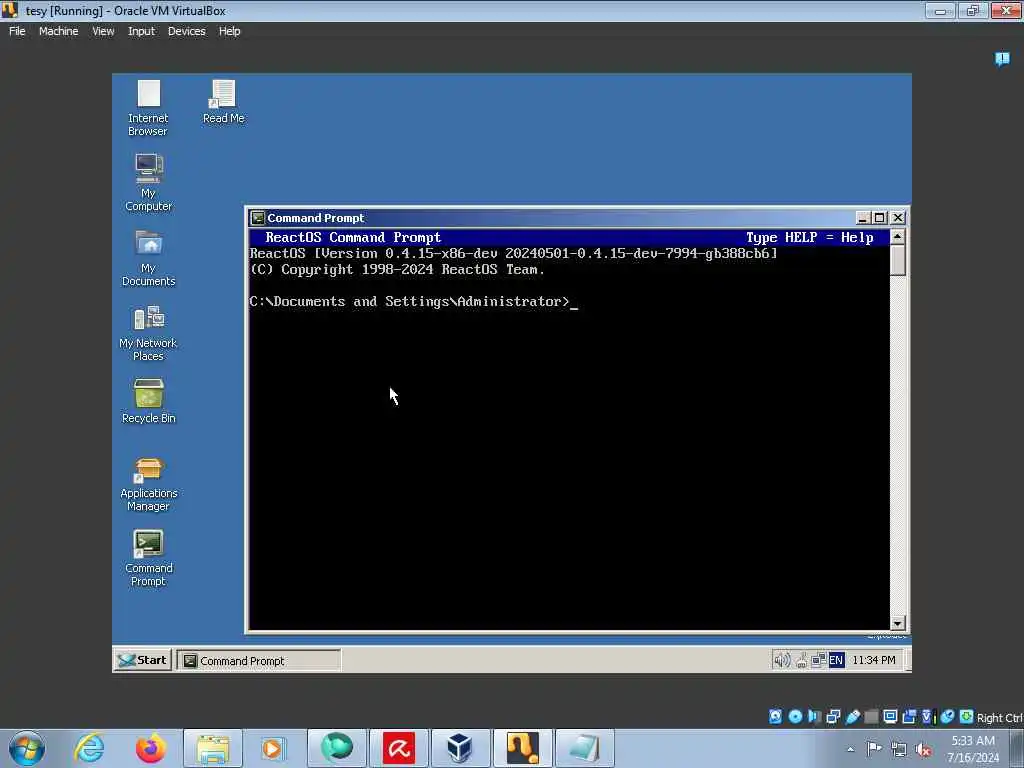Image resolution: width=1024 pixels, height=768 pixels.
Task: Open the VirtualBox View menu
Action: 103,31
